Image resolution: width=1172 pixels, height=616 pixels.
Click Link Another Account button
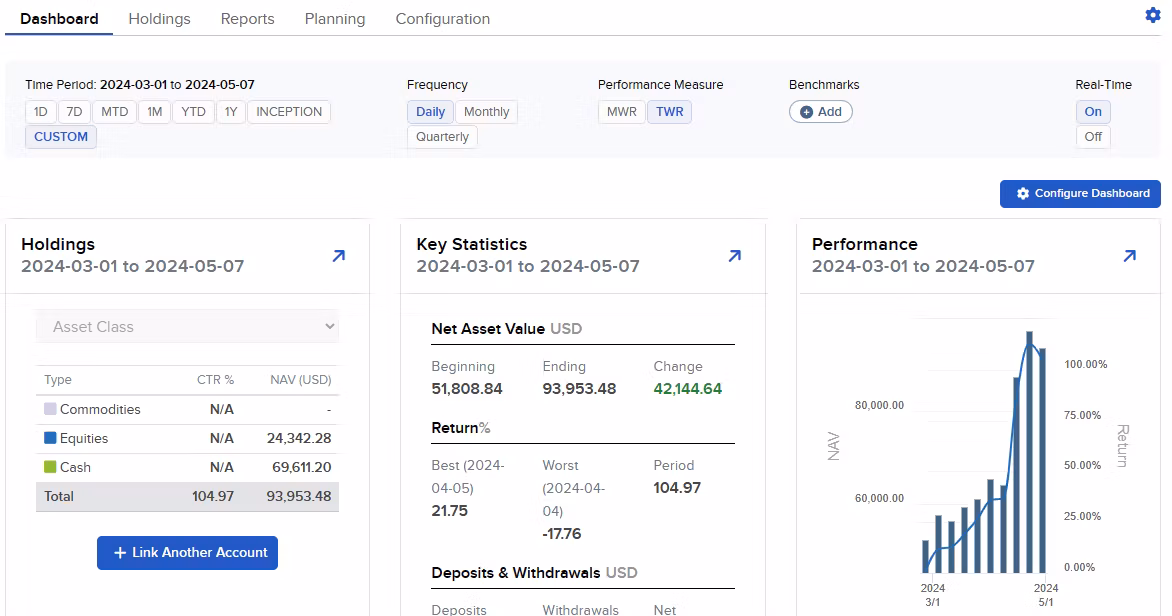(x=187, y=553)
